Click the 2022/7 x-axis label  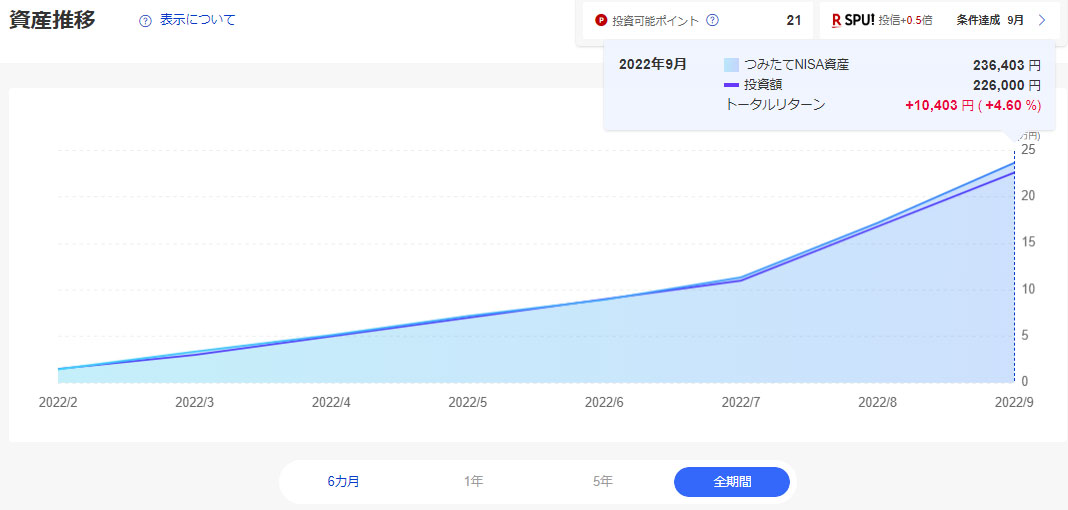[x=741, y=402]
